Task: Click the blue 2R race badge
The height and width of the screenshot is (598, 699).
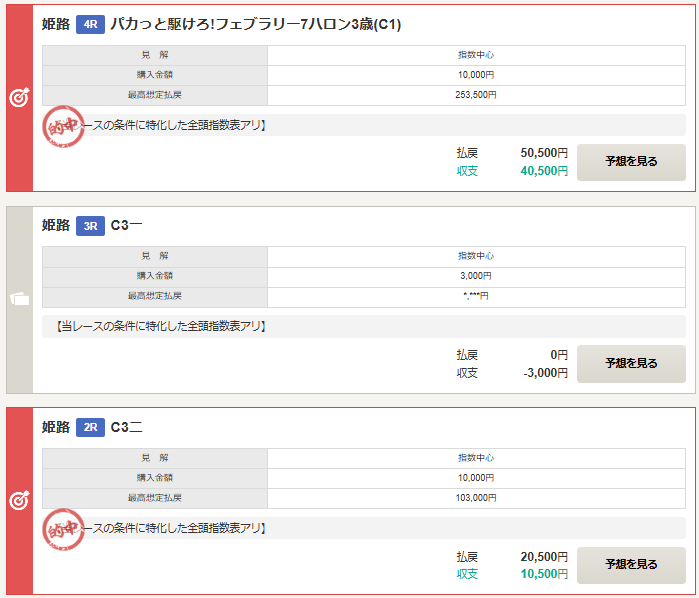Action: 90,428
